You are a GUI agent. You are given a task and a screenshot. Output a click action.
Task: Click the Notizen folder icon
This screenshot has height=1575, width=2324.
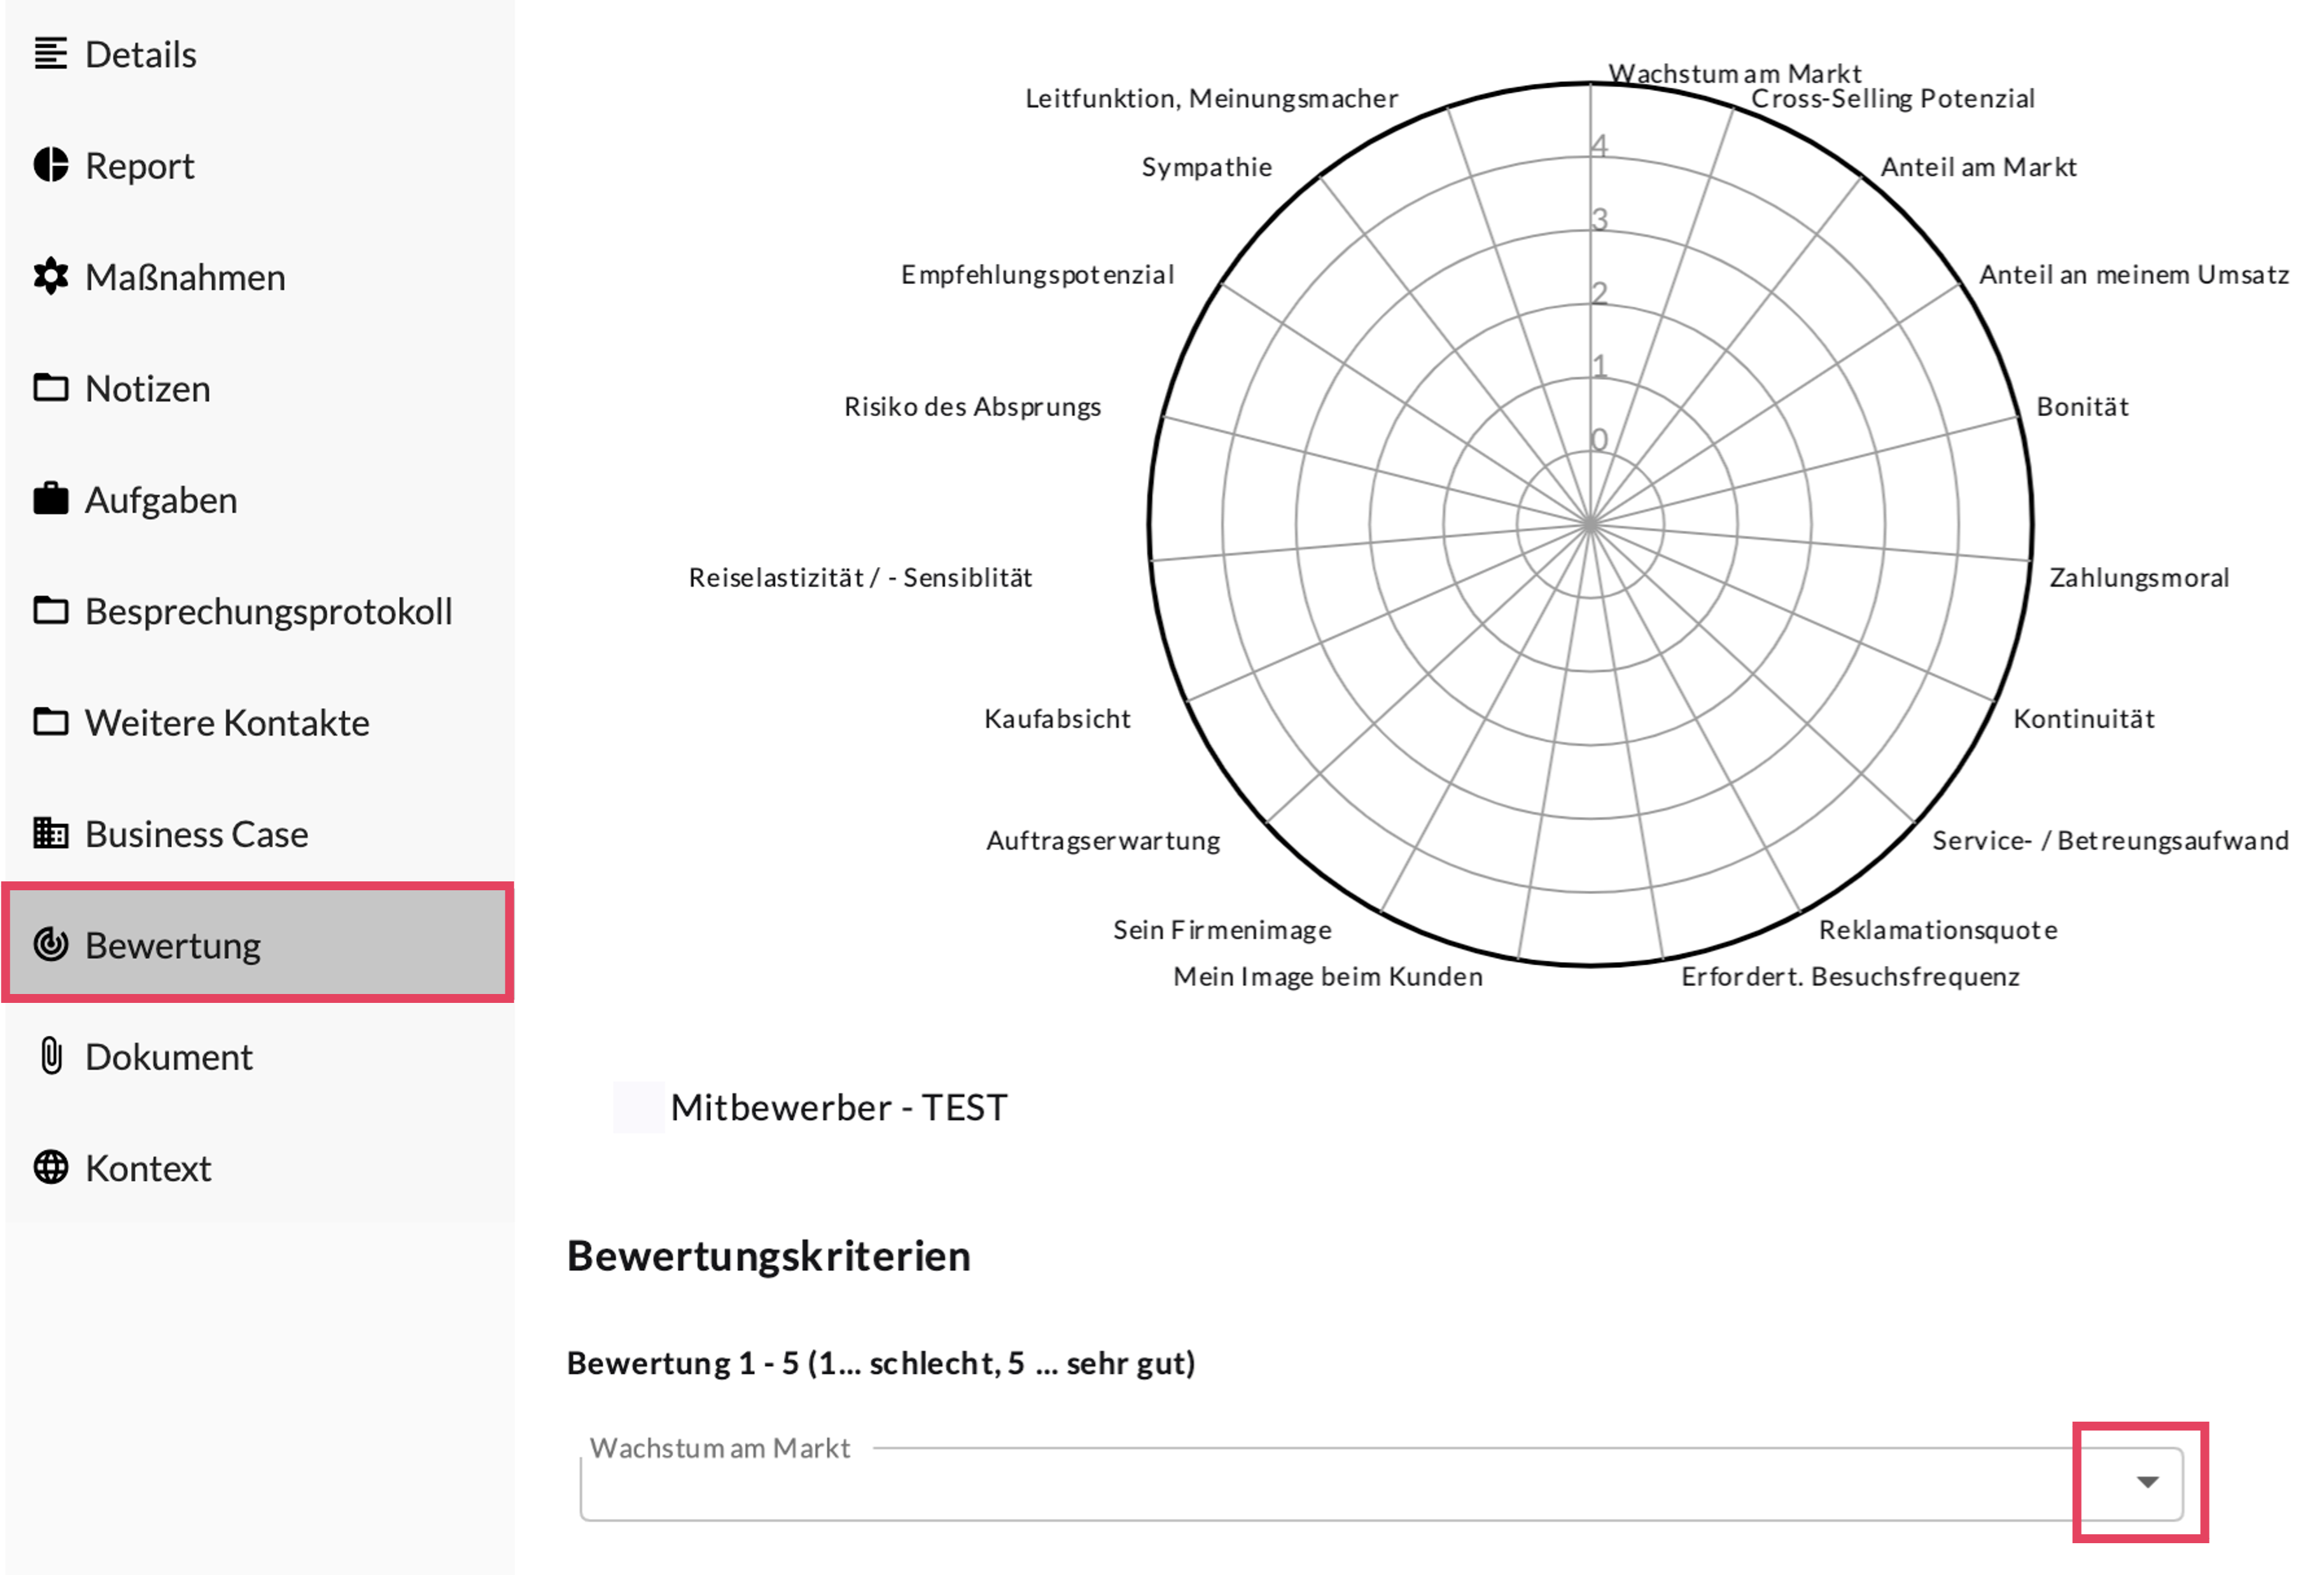click(x=50, y=388)
